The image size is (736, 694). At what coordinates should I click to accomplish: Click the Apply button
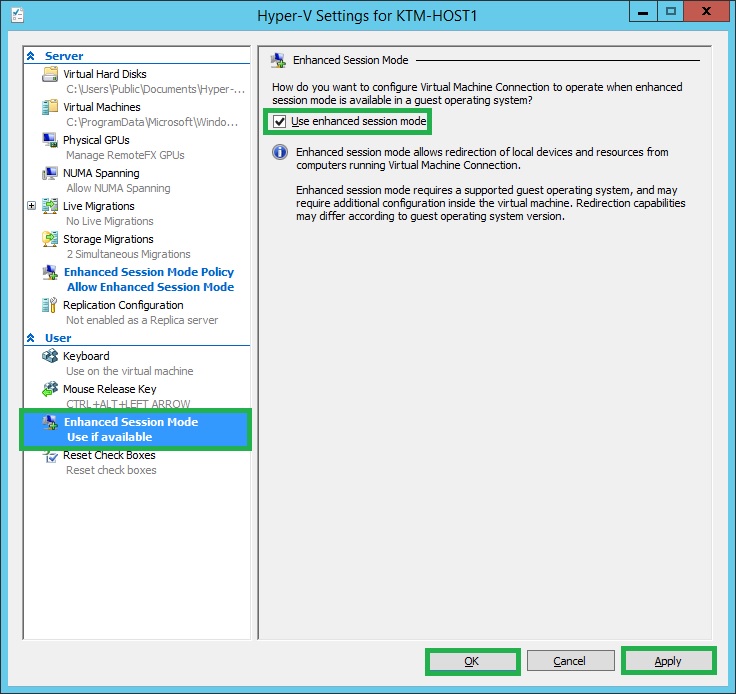click(668, 661)
